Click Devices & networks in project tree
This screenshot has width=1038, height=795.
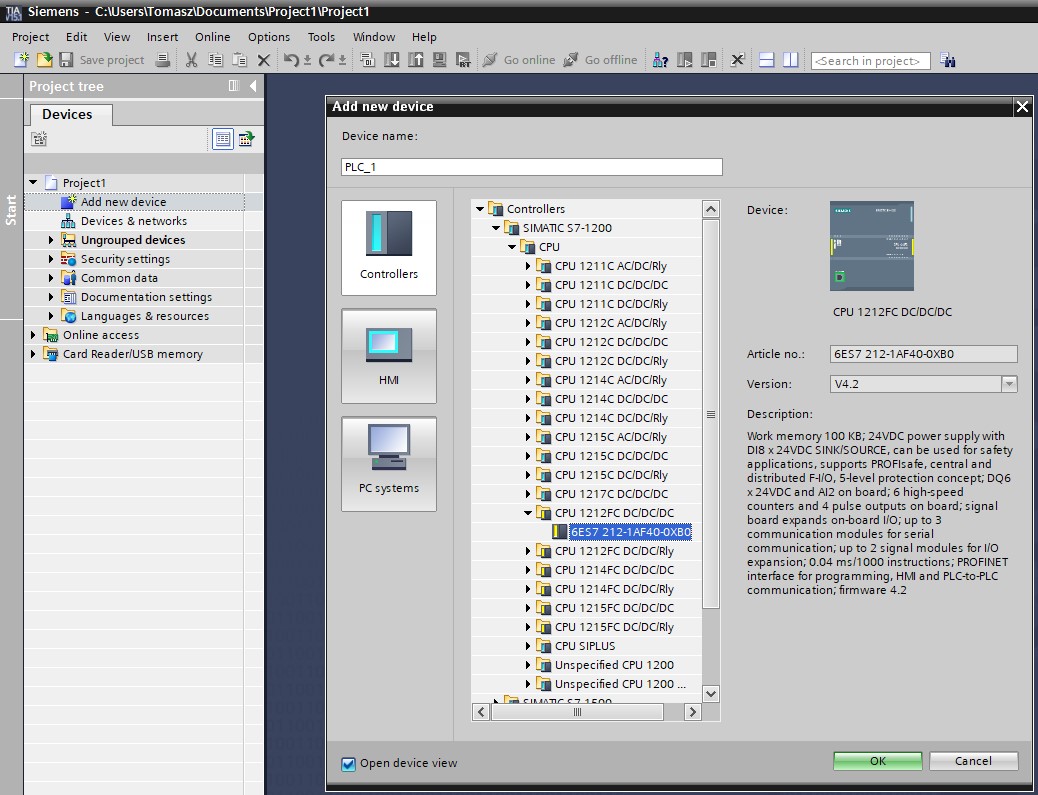[x=134, y=221]
